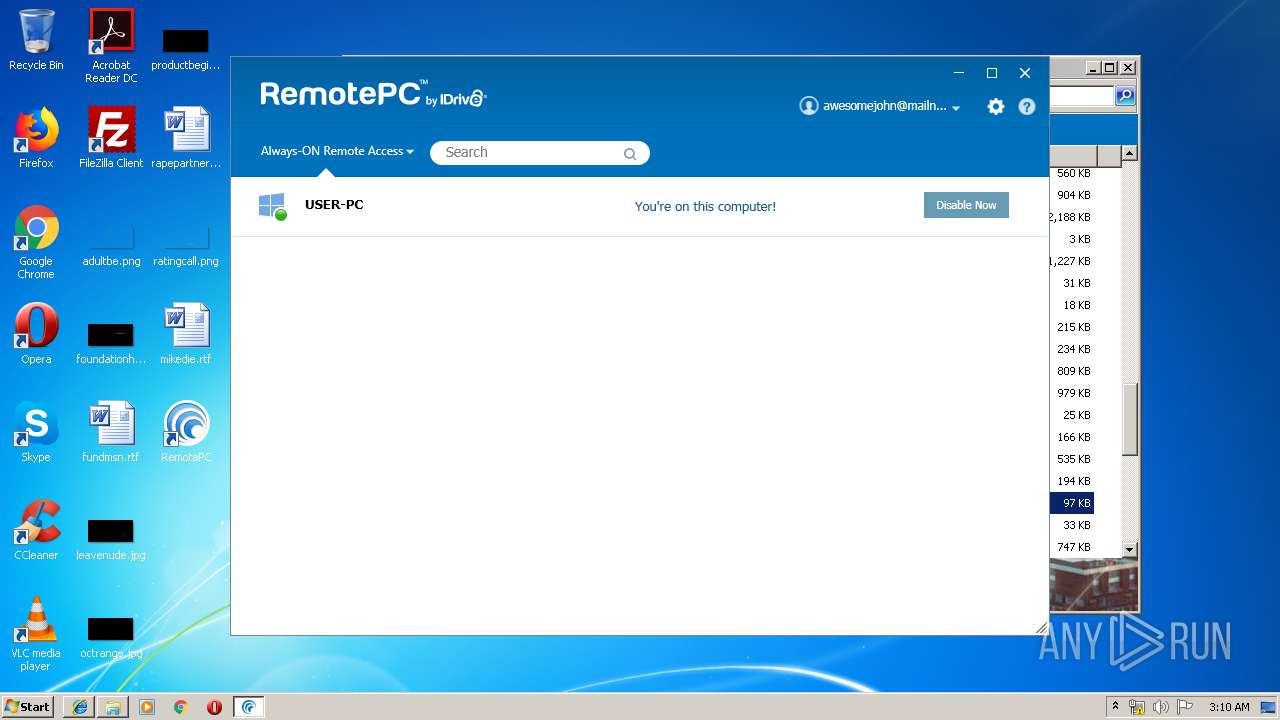Viewport: 1280px width, 720px height.
Task: Click the RemotePC taskbar button
Action: click(249, 707)
